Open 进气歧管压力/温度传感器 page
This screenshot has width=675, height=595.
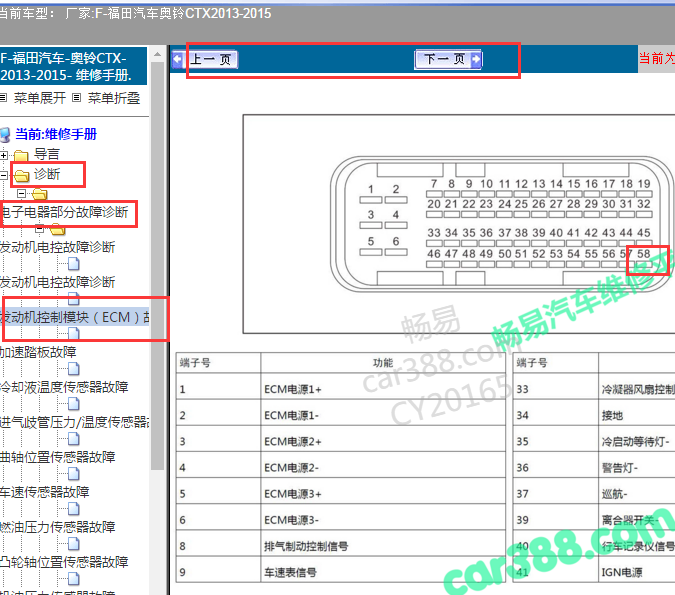pyautogui.click(x=74, y=422)
